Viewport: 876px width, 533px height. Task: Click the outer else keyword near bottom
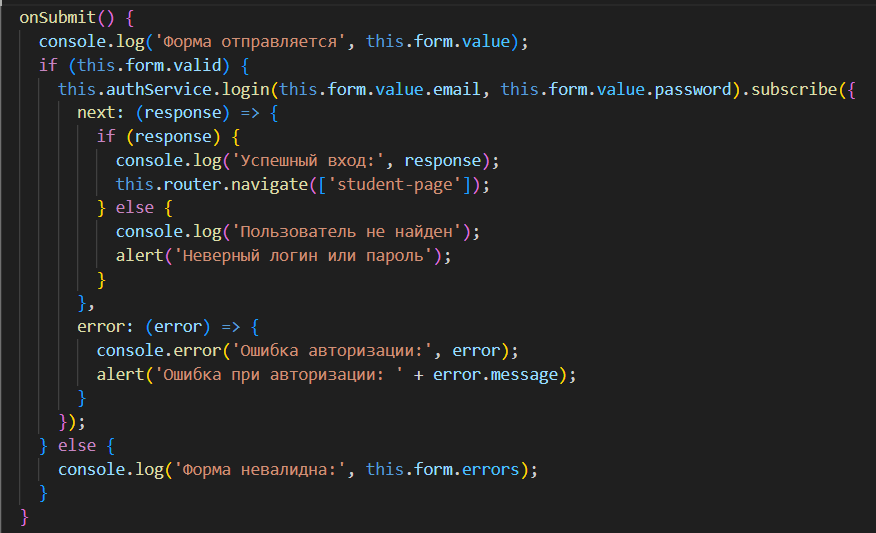[x=77, y=446]
